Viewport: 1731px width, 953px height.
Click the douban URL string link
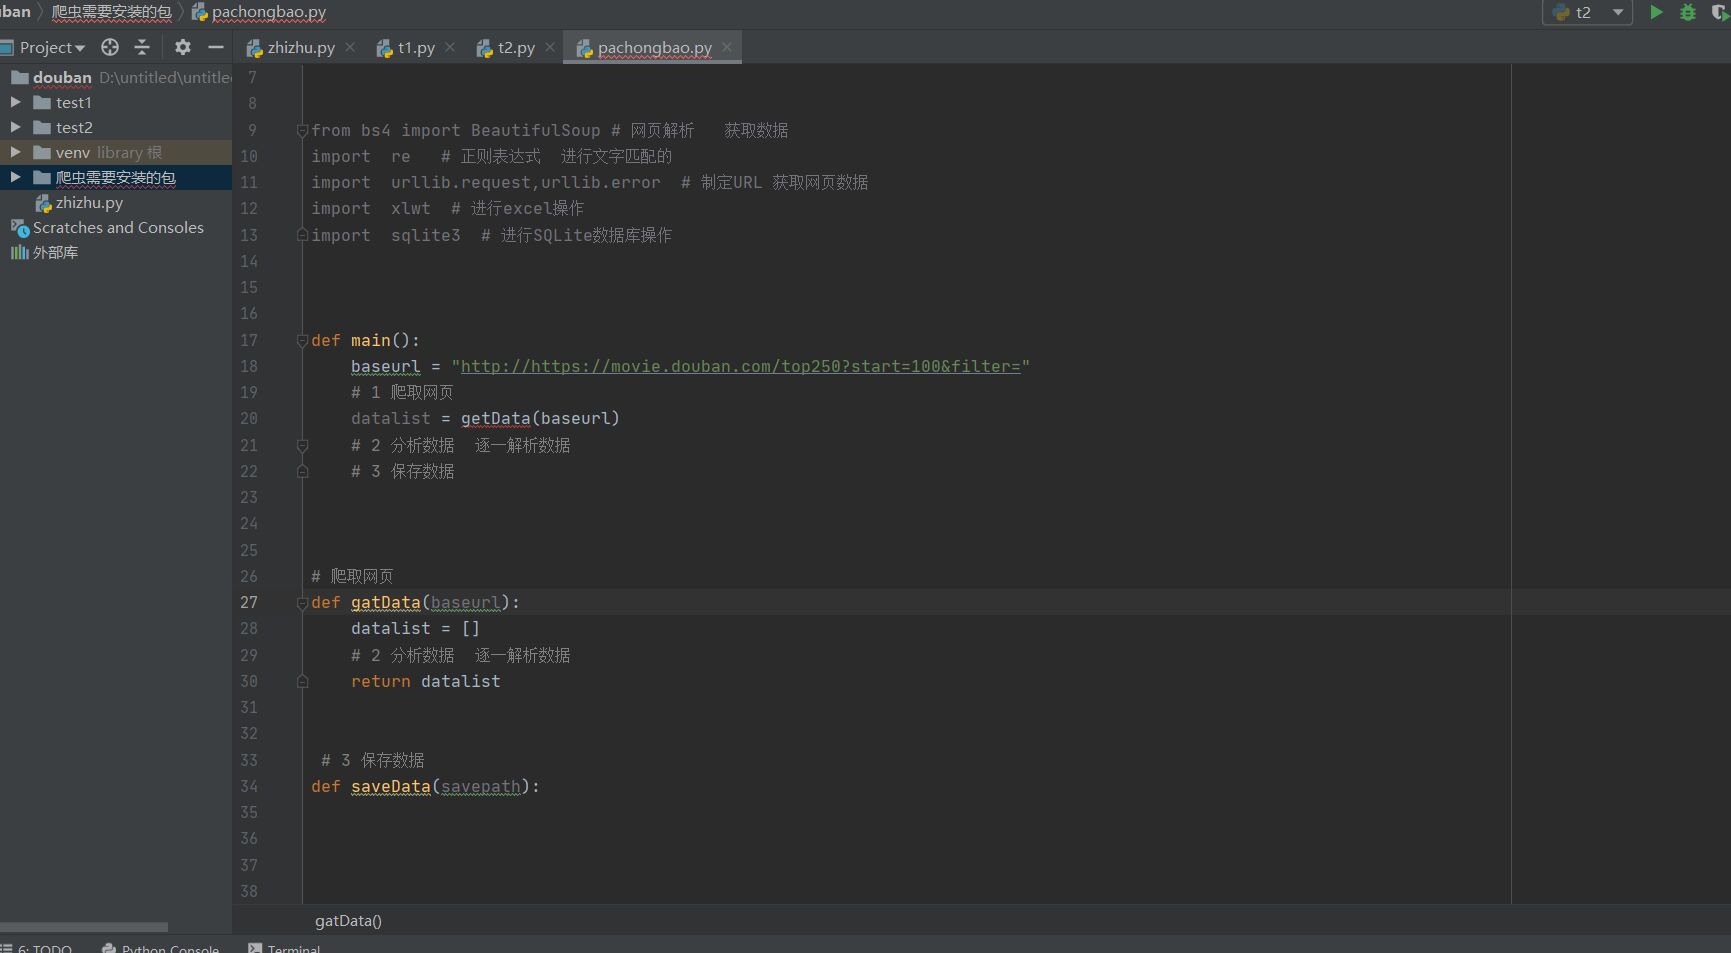pyautogui.click(x=740, y=366)
